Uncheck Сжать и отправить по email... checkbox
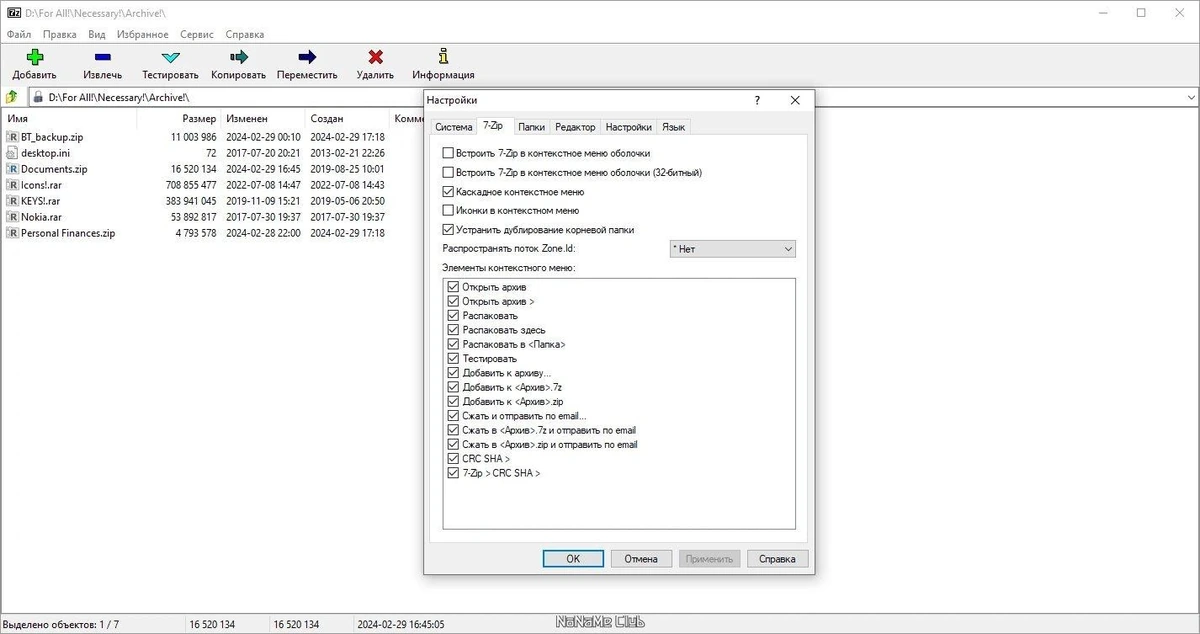The width and height of the screenshot is (1200, 634). point(453,416)
